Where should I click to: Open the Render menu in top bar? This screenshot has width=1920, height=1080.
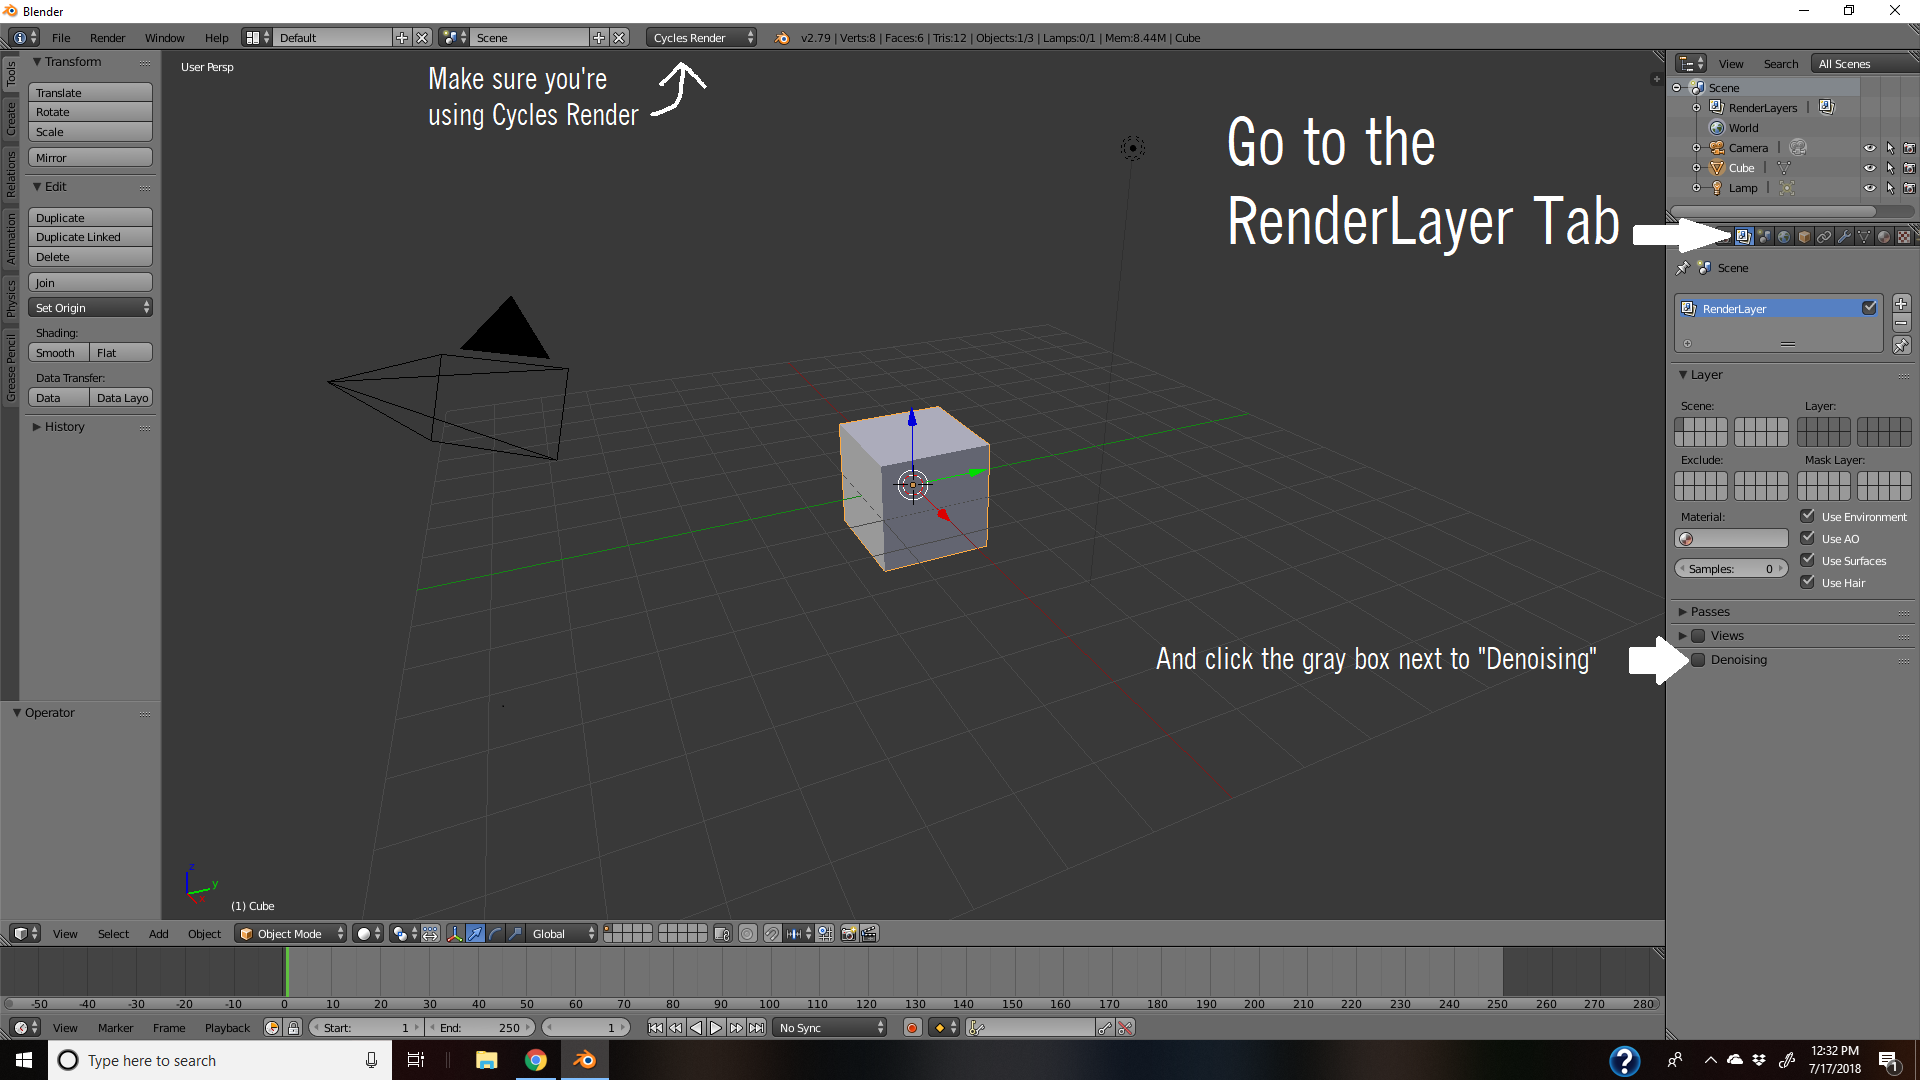pyautogui.click(x=107, y=38)
